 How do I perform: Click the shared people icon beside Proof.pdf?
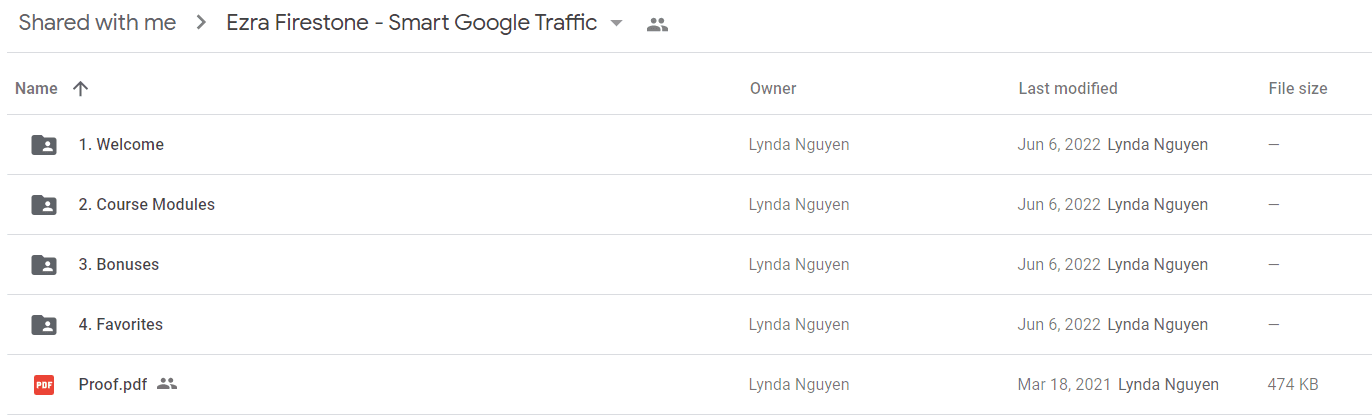pyautogui.click(x=167, y=384)
